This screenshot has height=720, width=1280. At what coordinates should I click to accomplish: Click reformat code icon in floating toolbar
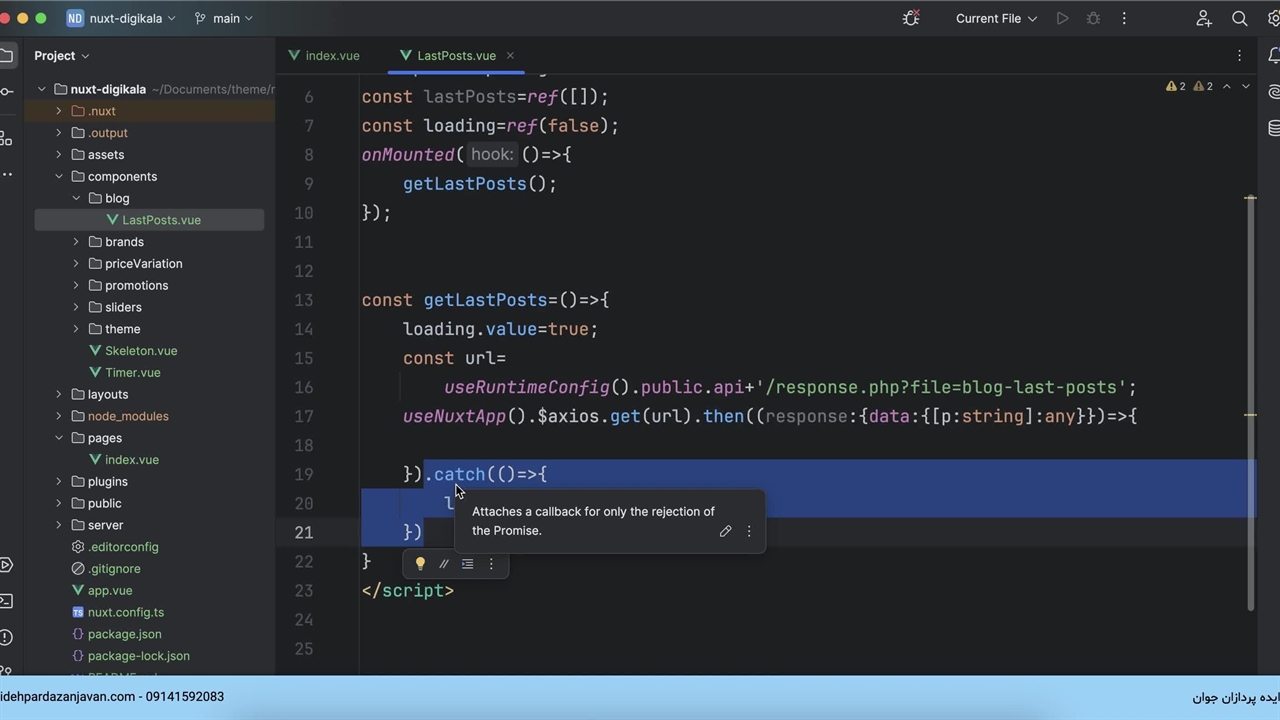pos(467,564)
